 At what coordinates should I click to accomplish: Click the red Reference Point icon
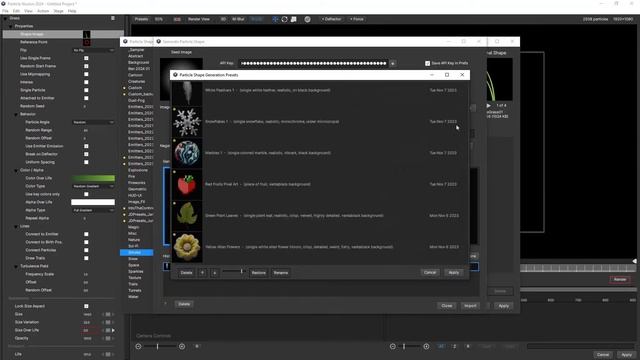pyautogui.click(x=87, y=42)
